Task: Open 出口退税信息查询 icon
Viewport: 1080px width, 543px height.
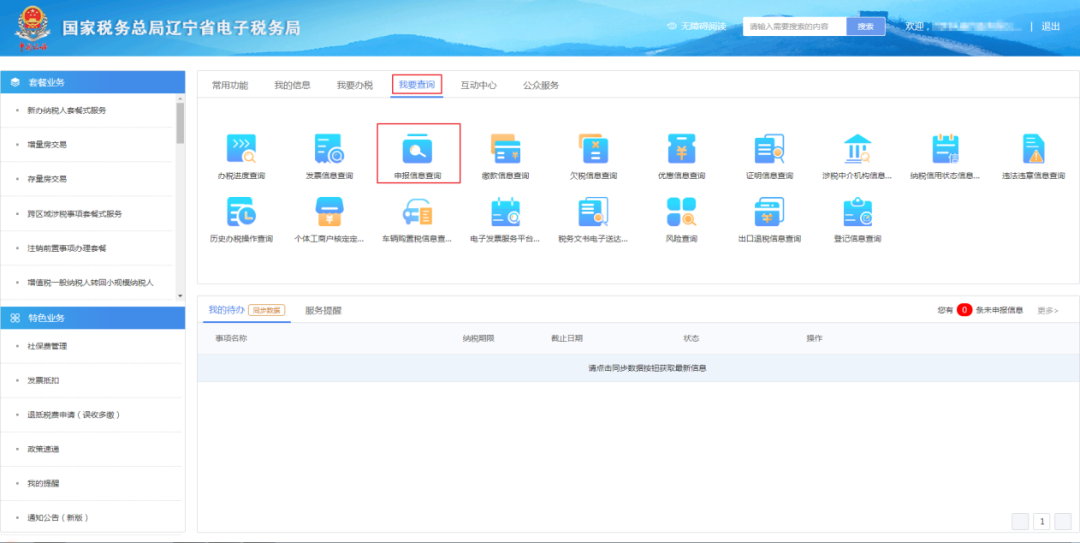Action: 769,213
